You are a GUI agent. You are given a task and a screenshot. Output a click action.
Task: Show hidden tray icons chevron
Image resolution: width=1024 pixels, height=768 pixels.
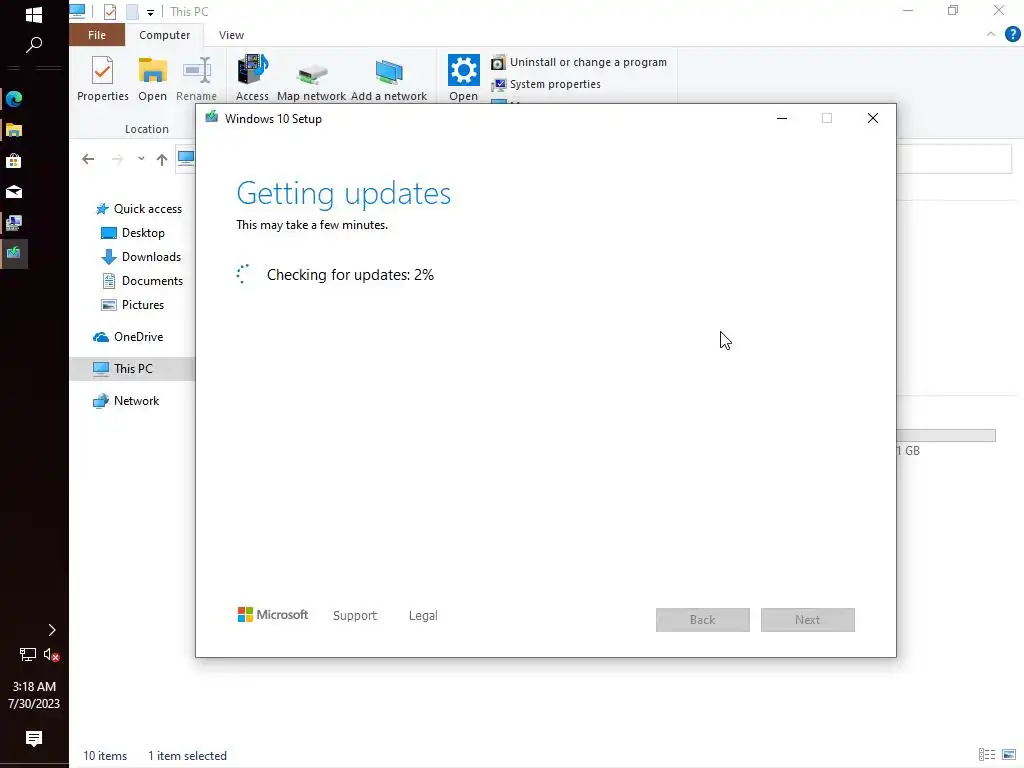point(52,630)
